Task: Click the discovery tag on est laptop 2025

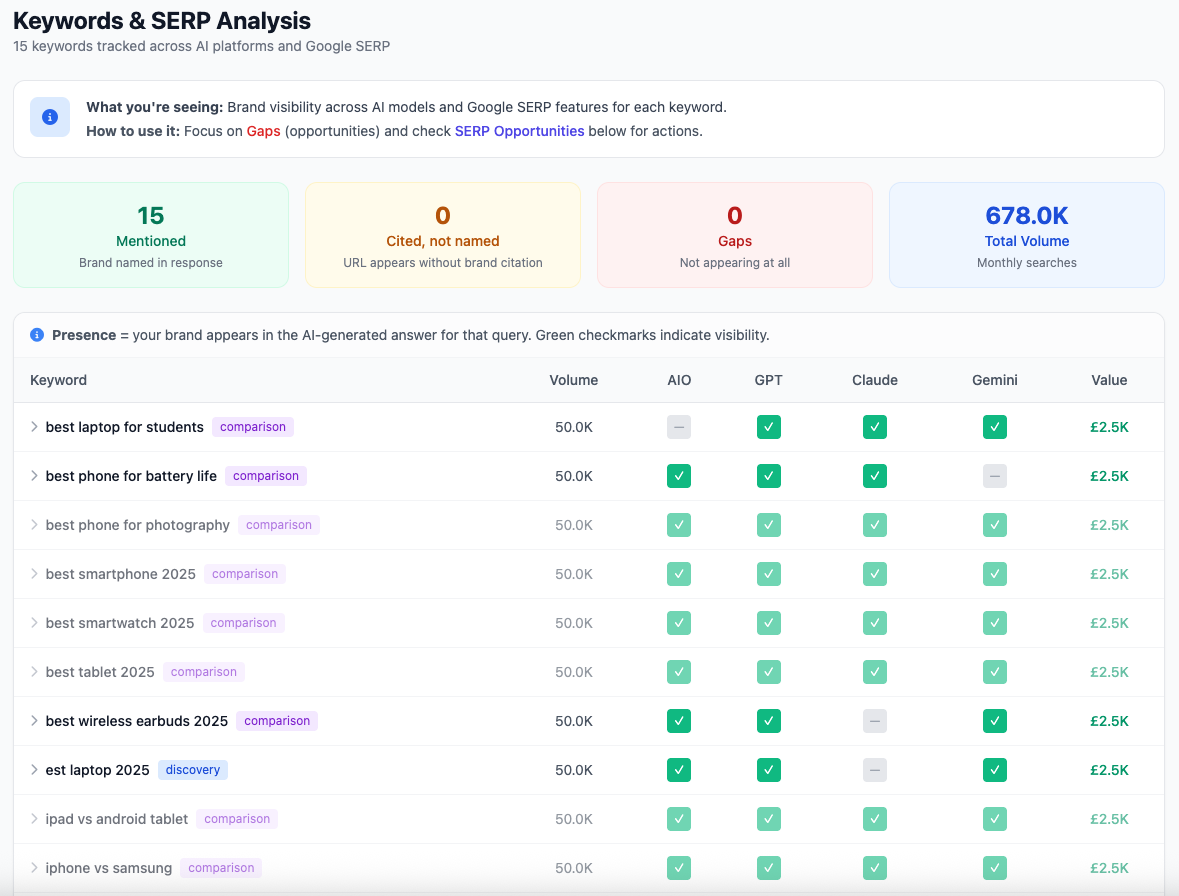Action: coord(192,769)
